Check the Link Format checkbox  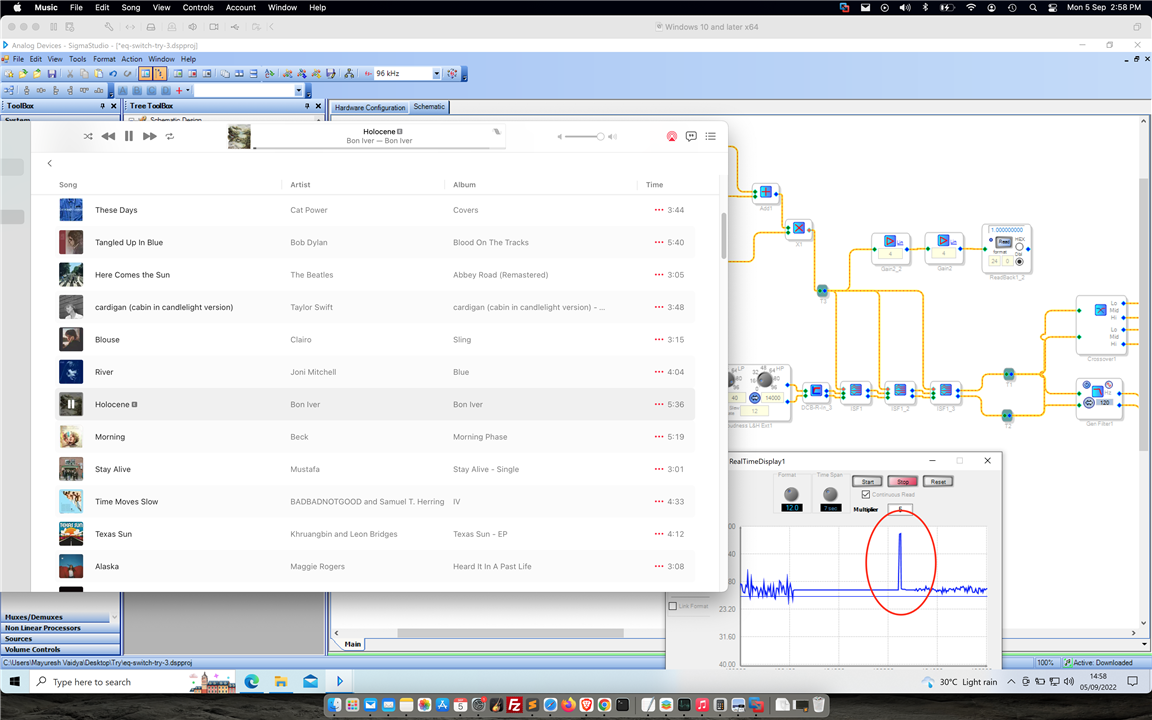point(672,606)
